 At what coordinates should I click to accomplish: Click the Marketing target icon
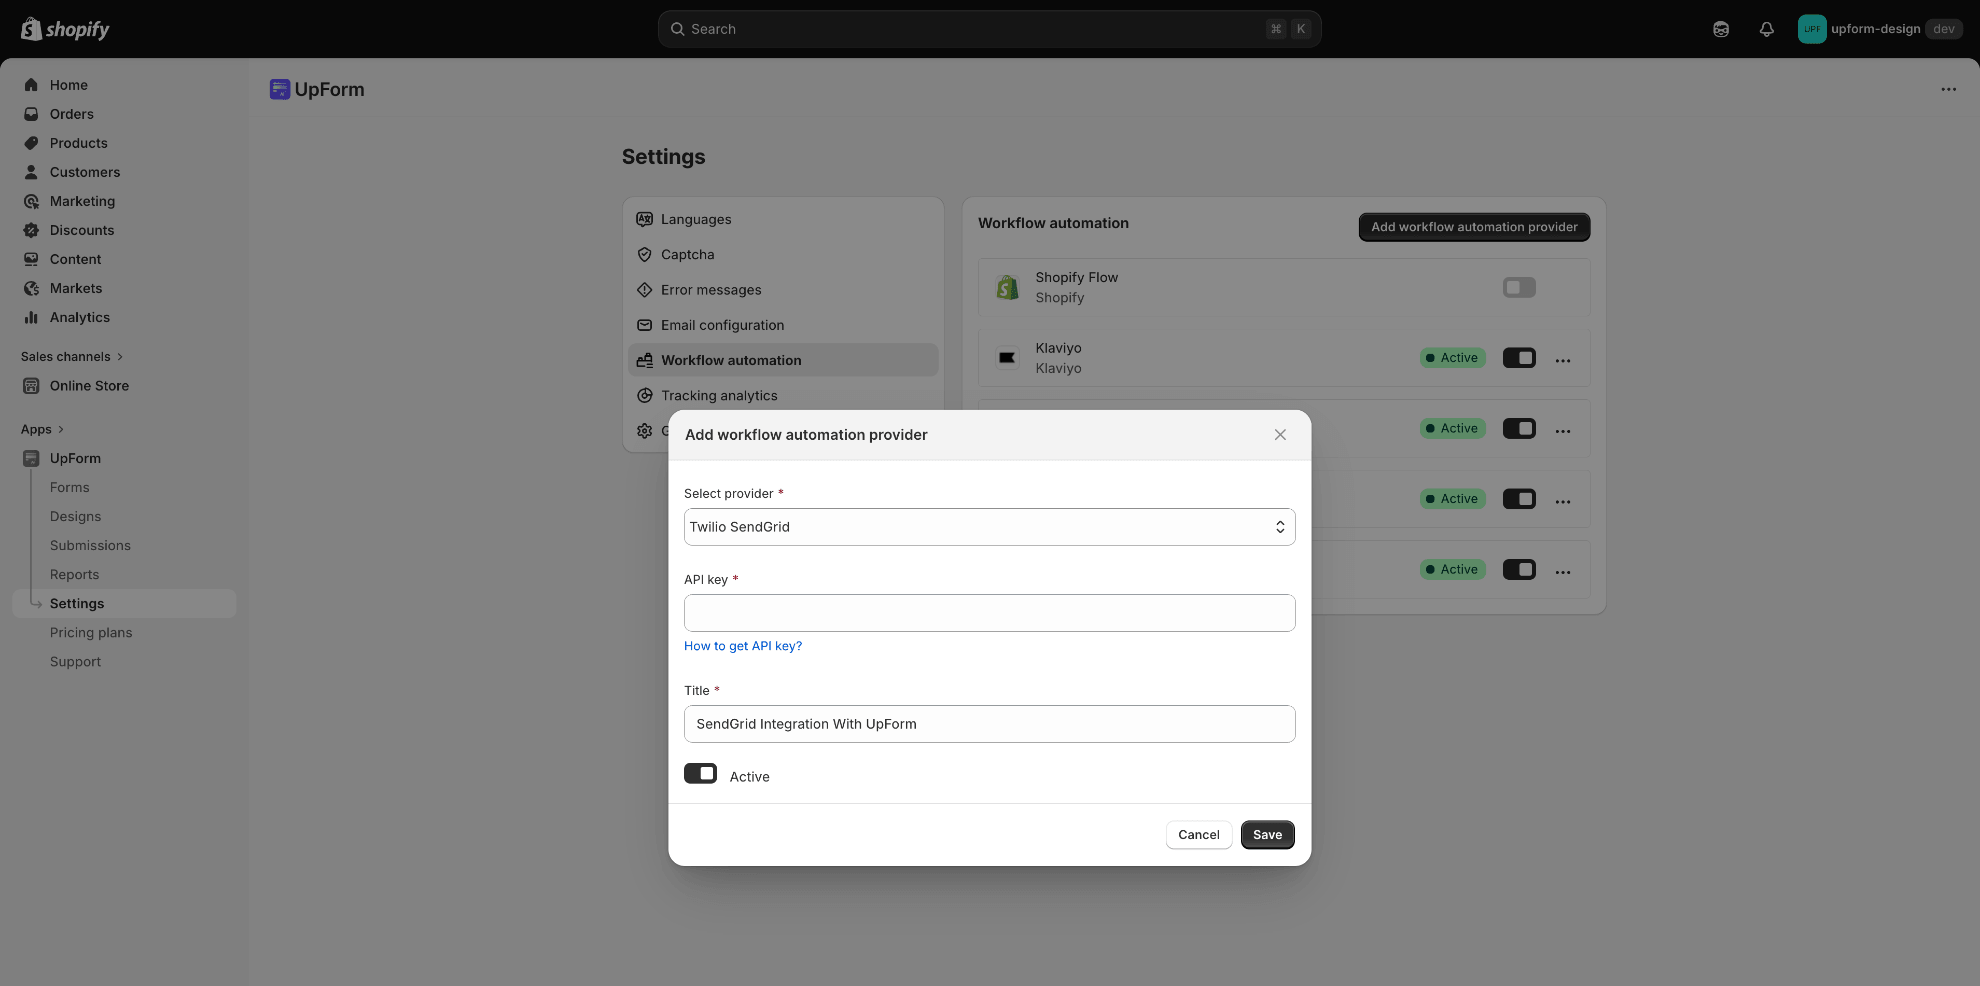click(x=31, y=201)
